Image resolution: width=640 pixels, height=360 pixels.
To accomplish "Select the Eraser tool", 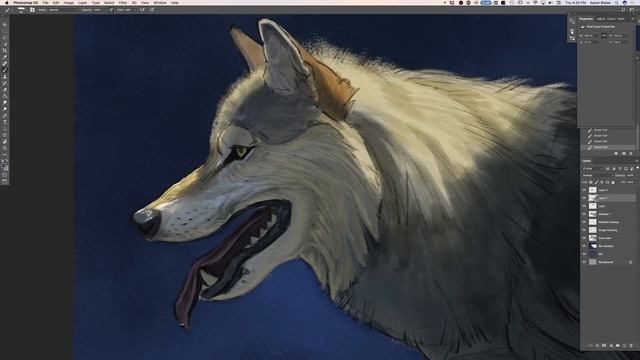I will pyautogui.click(x=5, y=90).
